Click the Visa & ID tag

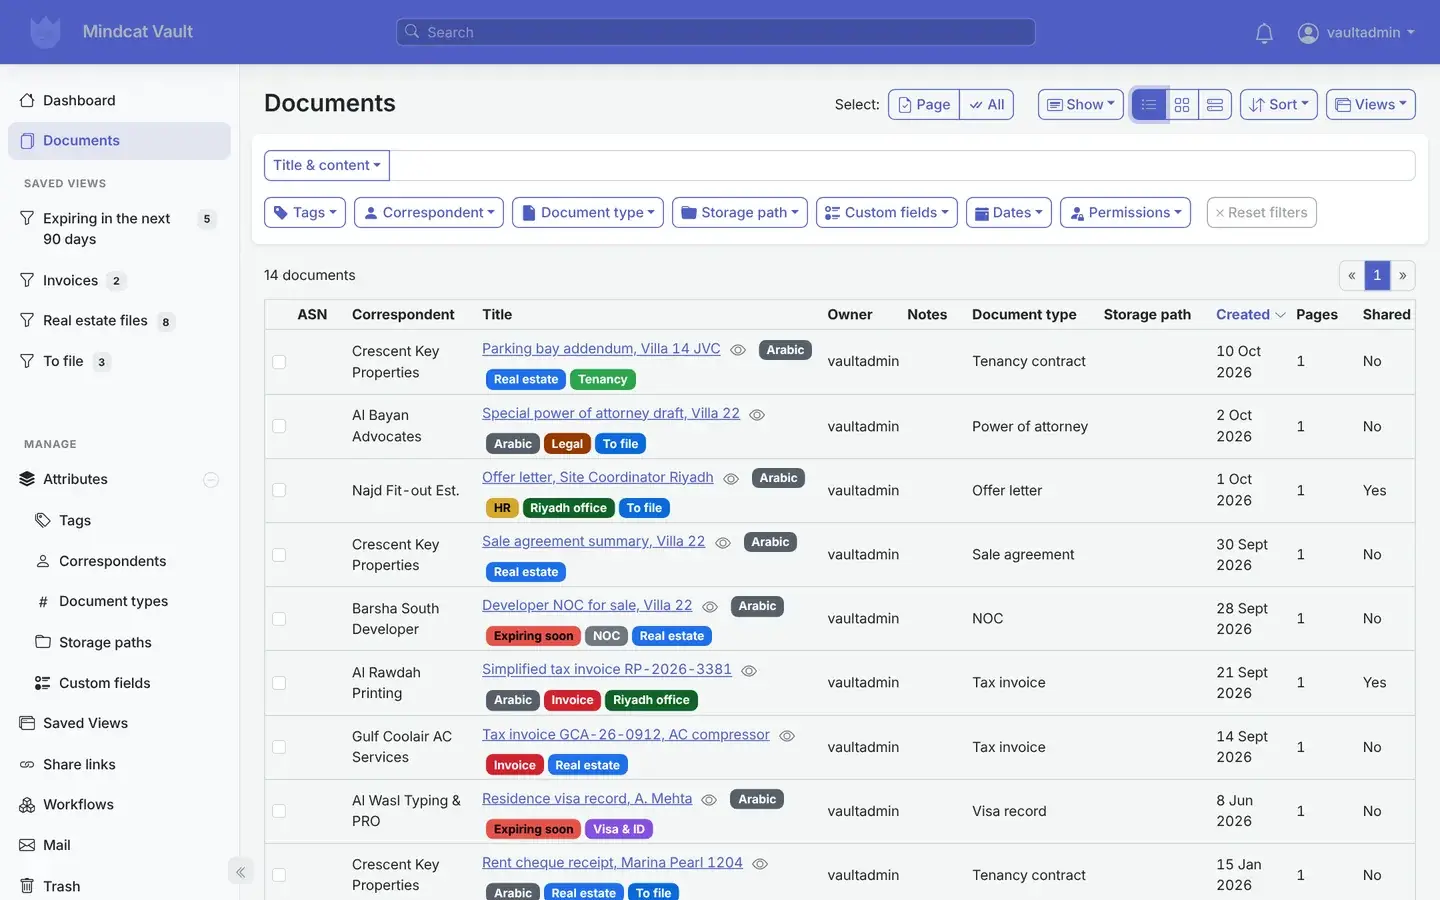pos(619,829)
